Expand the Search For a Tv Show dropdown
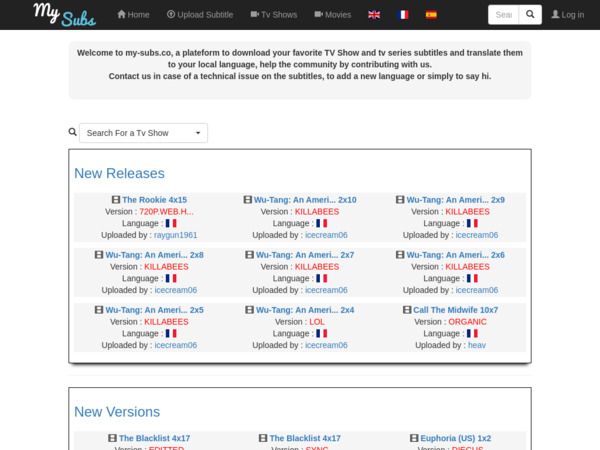The width and height of the screenshot is (600, 450). point(143,133)
